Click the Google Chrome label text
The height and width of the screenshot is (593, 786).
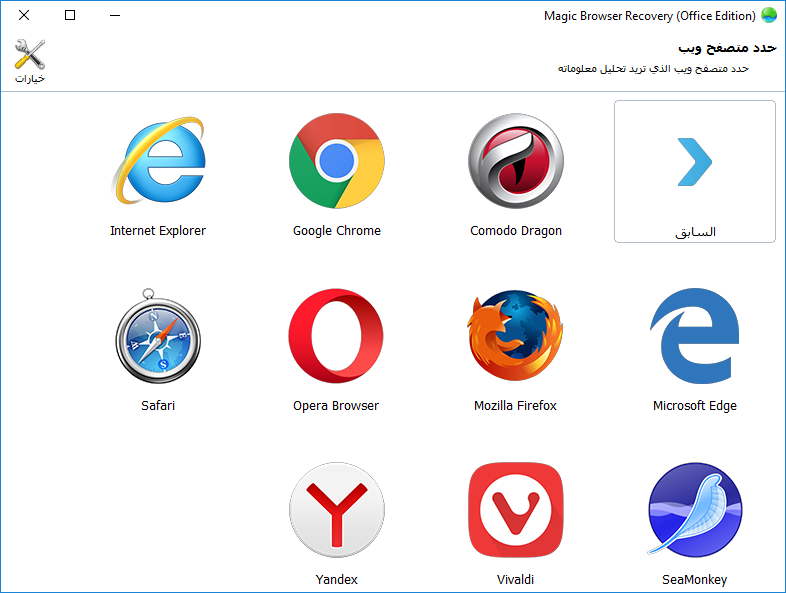[x=337, y=231]
